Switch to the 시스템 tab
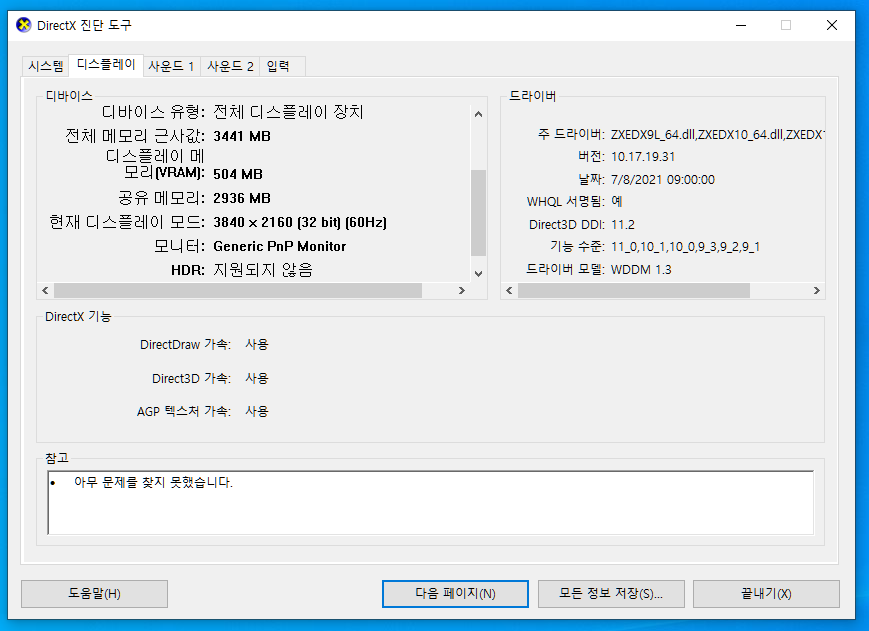The width and height of the screenshot is (869, 631). (x=45, y=66)
